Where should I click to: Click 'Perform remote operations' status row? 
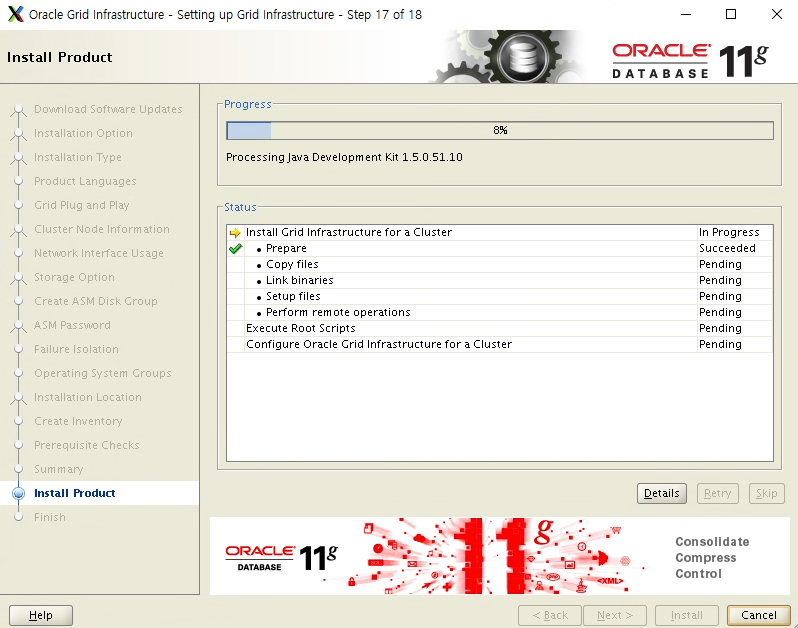tap(500, 312)
